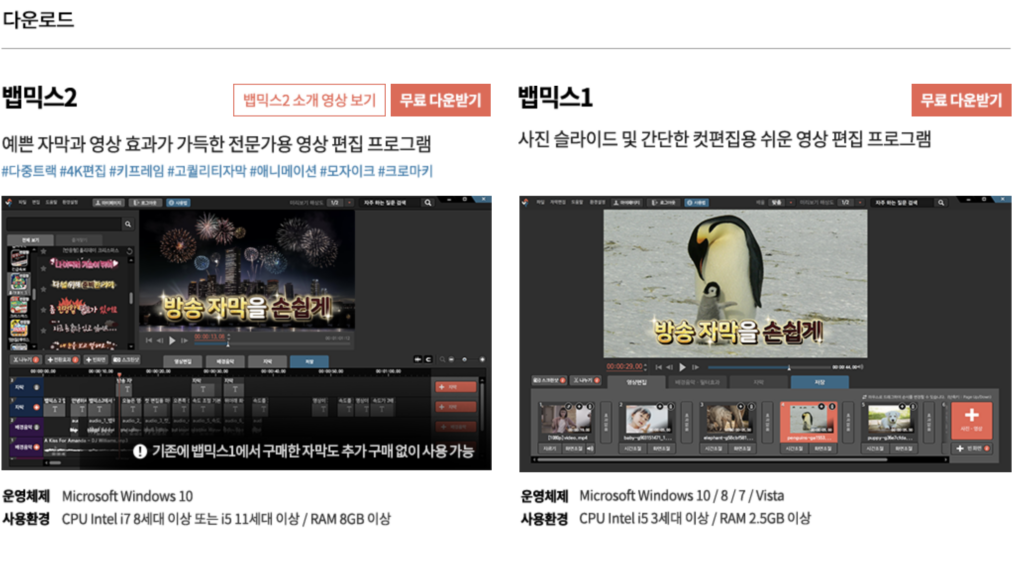Viewport: 1024px width, 562px height.
Task: Play the preview in 뱁믹스2 screenshot
Action: (172, 341)
